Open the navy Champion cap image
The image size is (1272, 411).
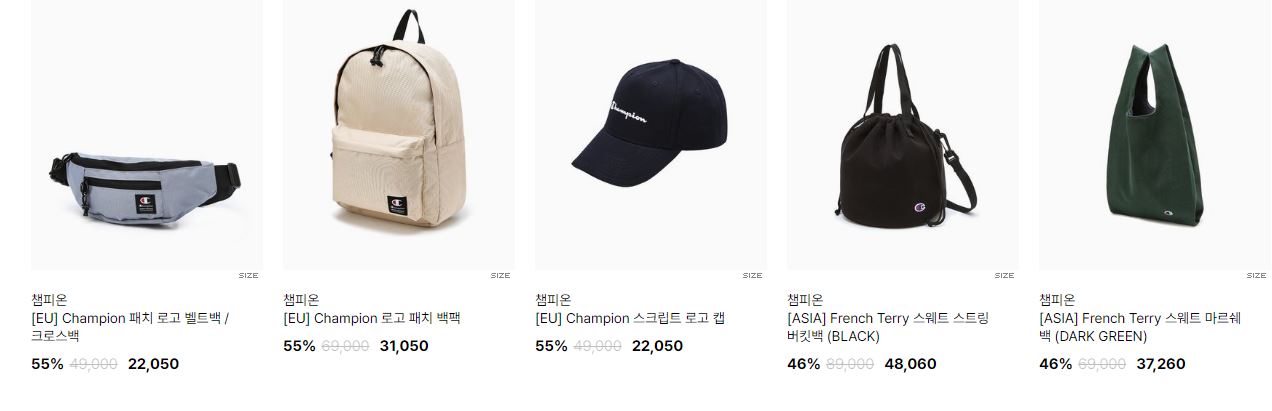point(651,134)
